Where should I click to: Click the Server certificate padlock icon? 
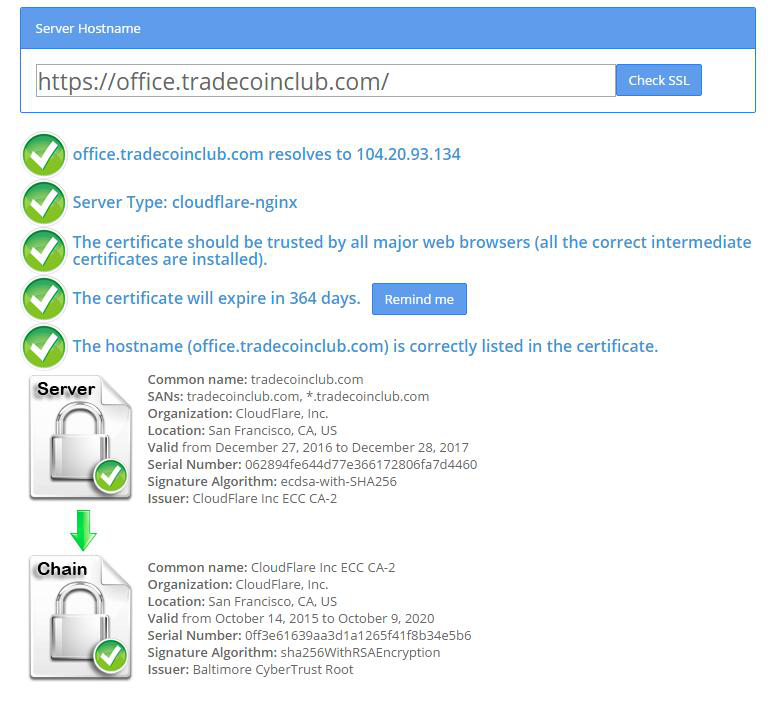point(80,437)
